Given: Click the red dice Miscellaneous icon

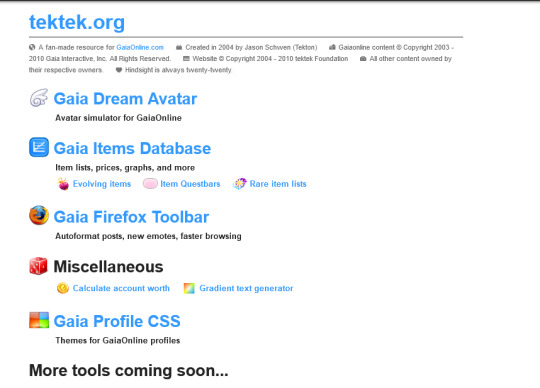Looking at the screenshot, I should (x=38, y=266).
